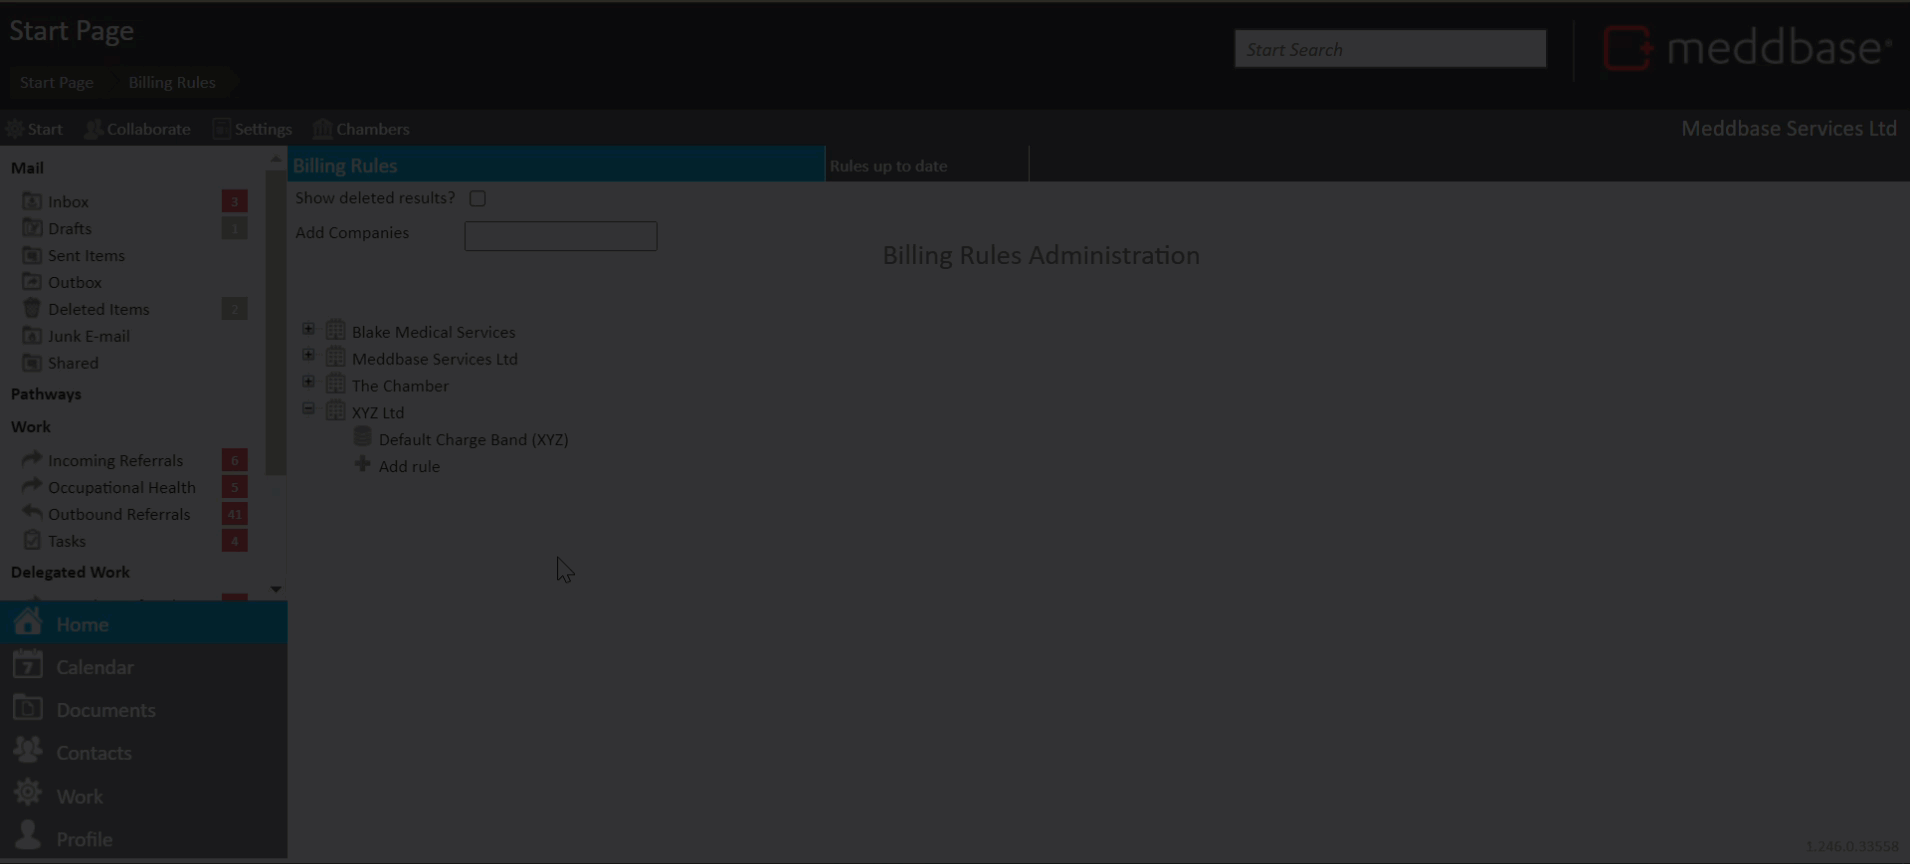This screenshot has height=864, width=1910.
Task: Click the Calendar icon in bottom navigation
Action: (28, 665)
